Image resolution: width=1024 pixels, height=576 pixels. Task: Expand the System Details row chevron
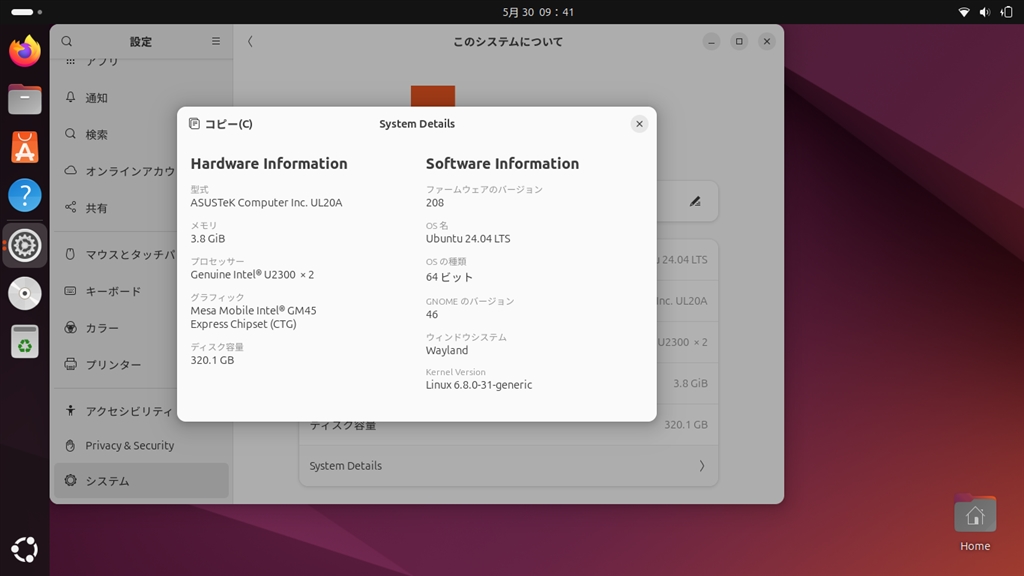coord(702,466)
